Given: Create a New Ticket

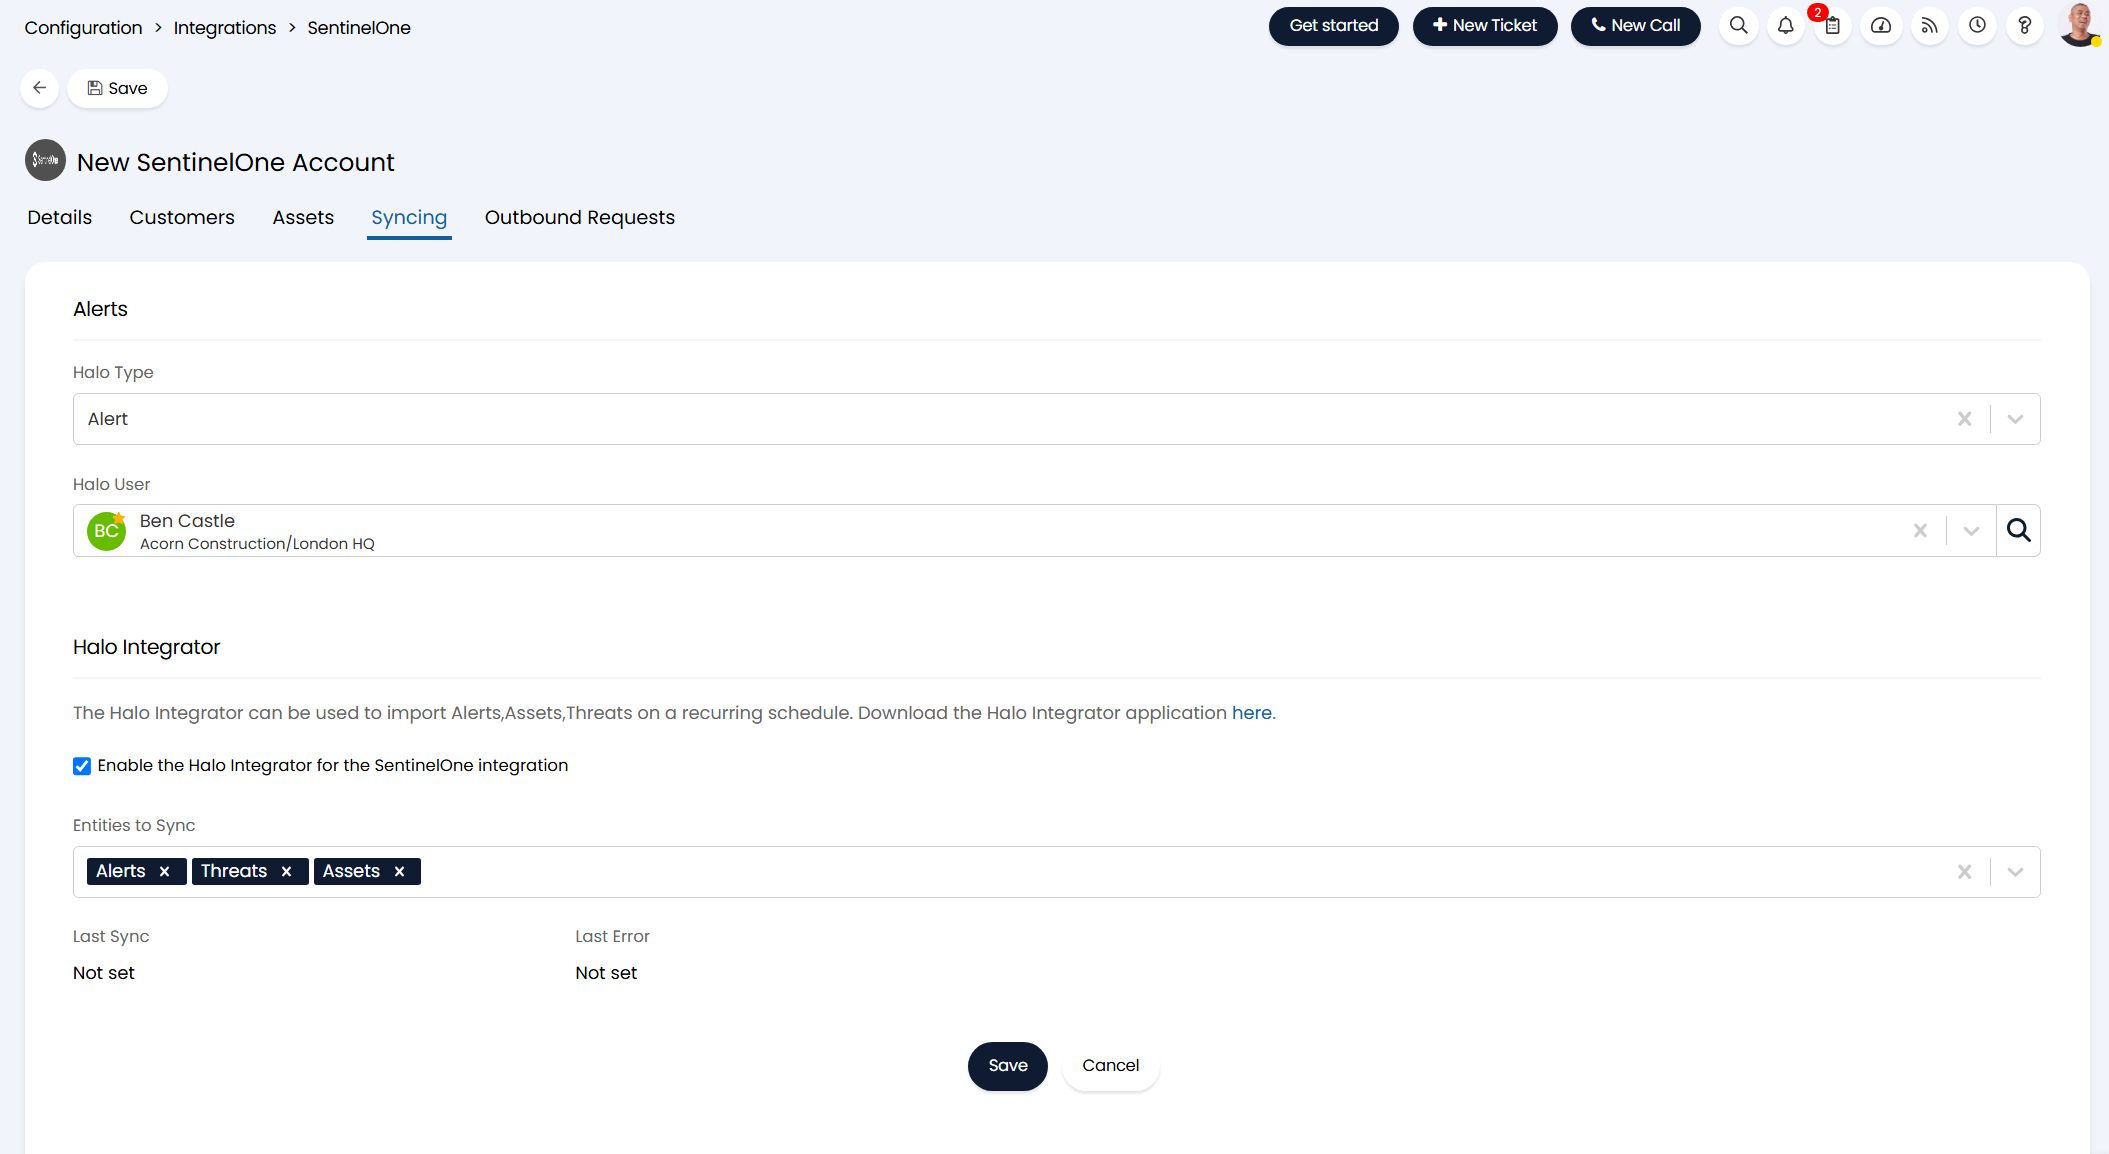Looking at the screenshot, I should pyautogui.click(x=1485, y=26).
